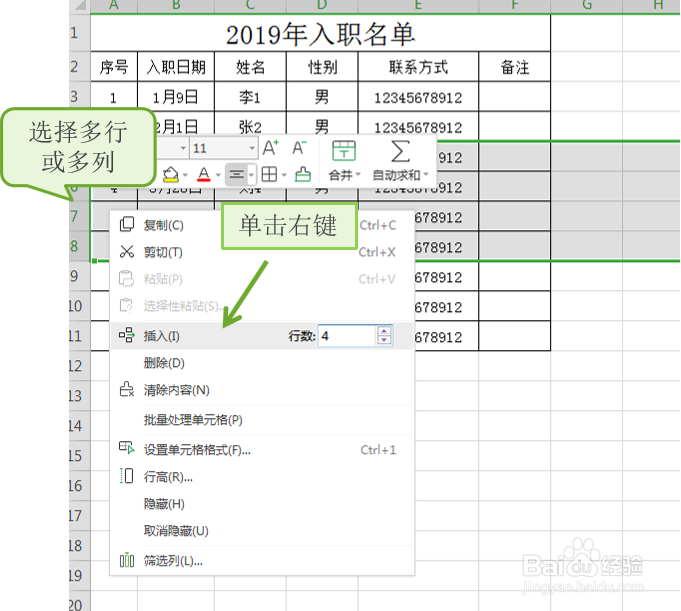Click the cell containing 1月9日
This screenshot has width=681, height=611.
[x=176, y=96]
